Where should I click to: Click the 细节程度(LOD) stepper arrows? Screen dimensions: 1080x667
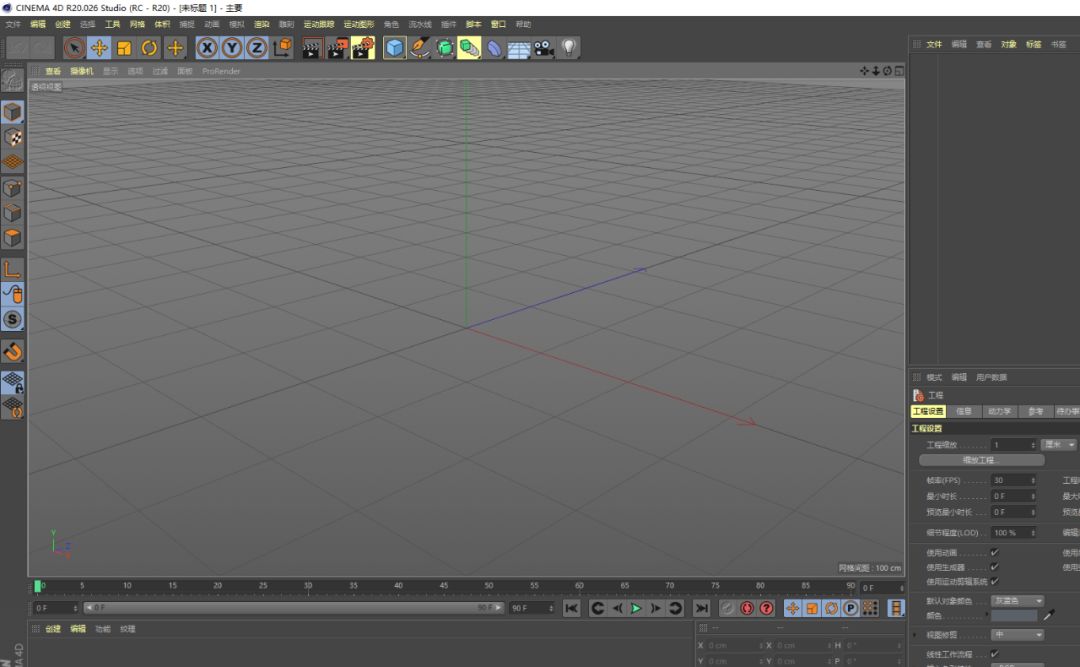coord(1032,533)
